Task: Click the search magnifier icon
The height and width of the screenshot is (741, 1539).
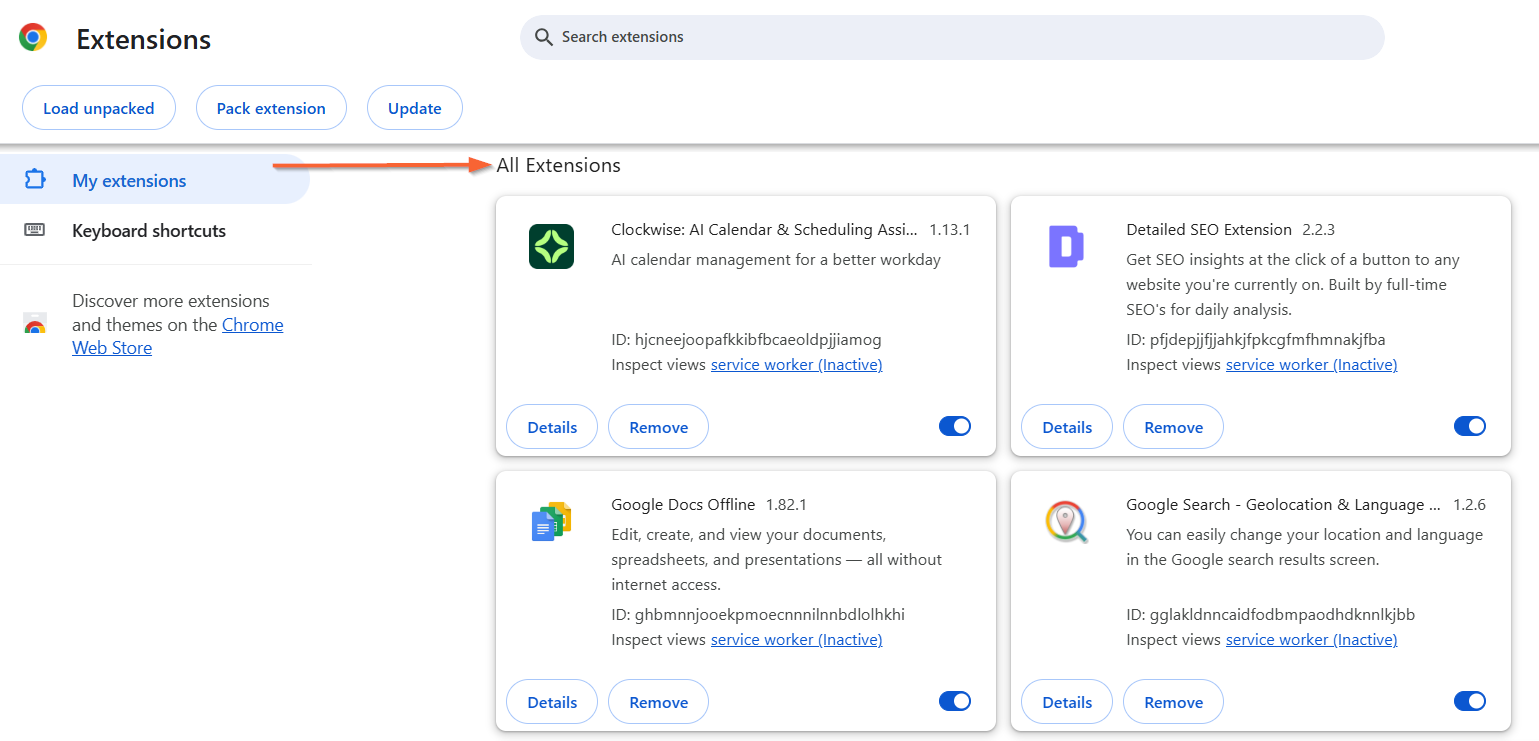Action: click(543, 37)
